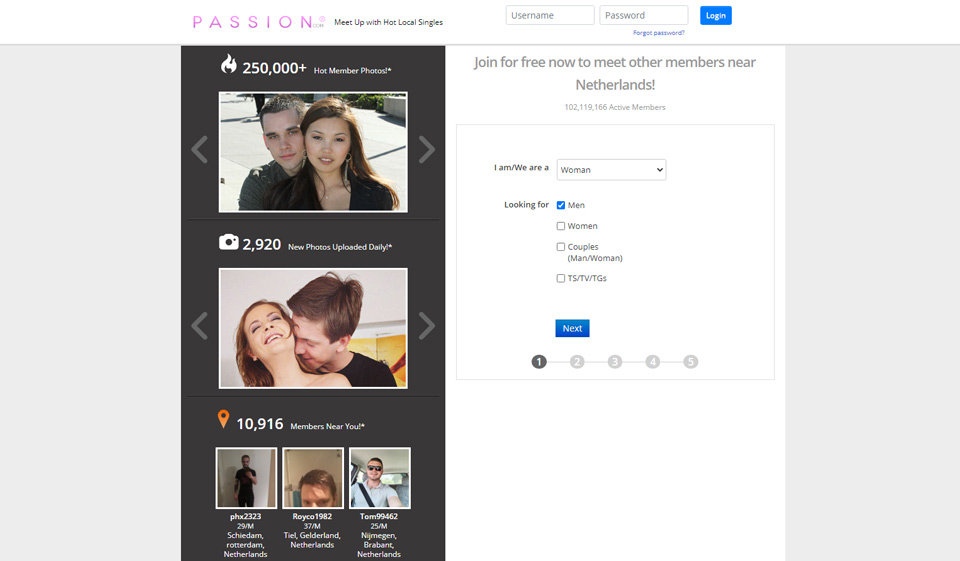Advance second carousel with right arrow
960x561 pixels.
point(427,326)
